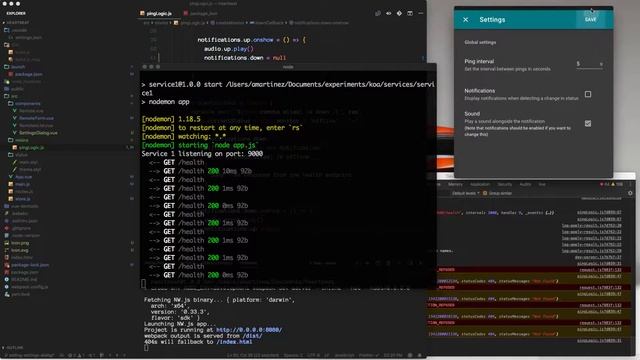The image size is (640, 360).
Task: Open webpack.config.js in Explorer
Action: tap(29, 287)
